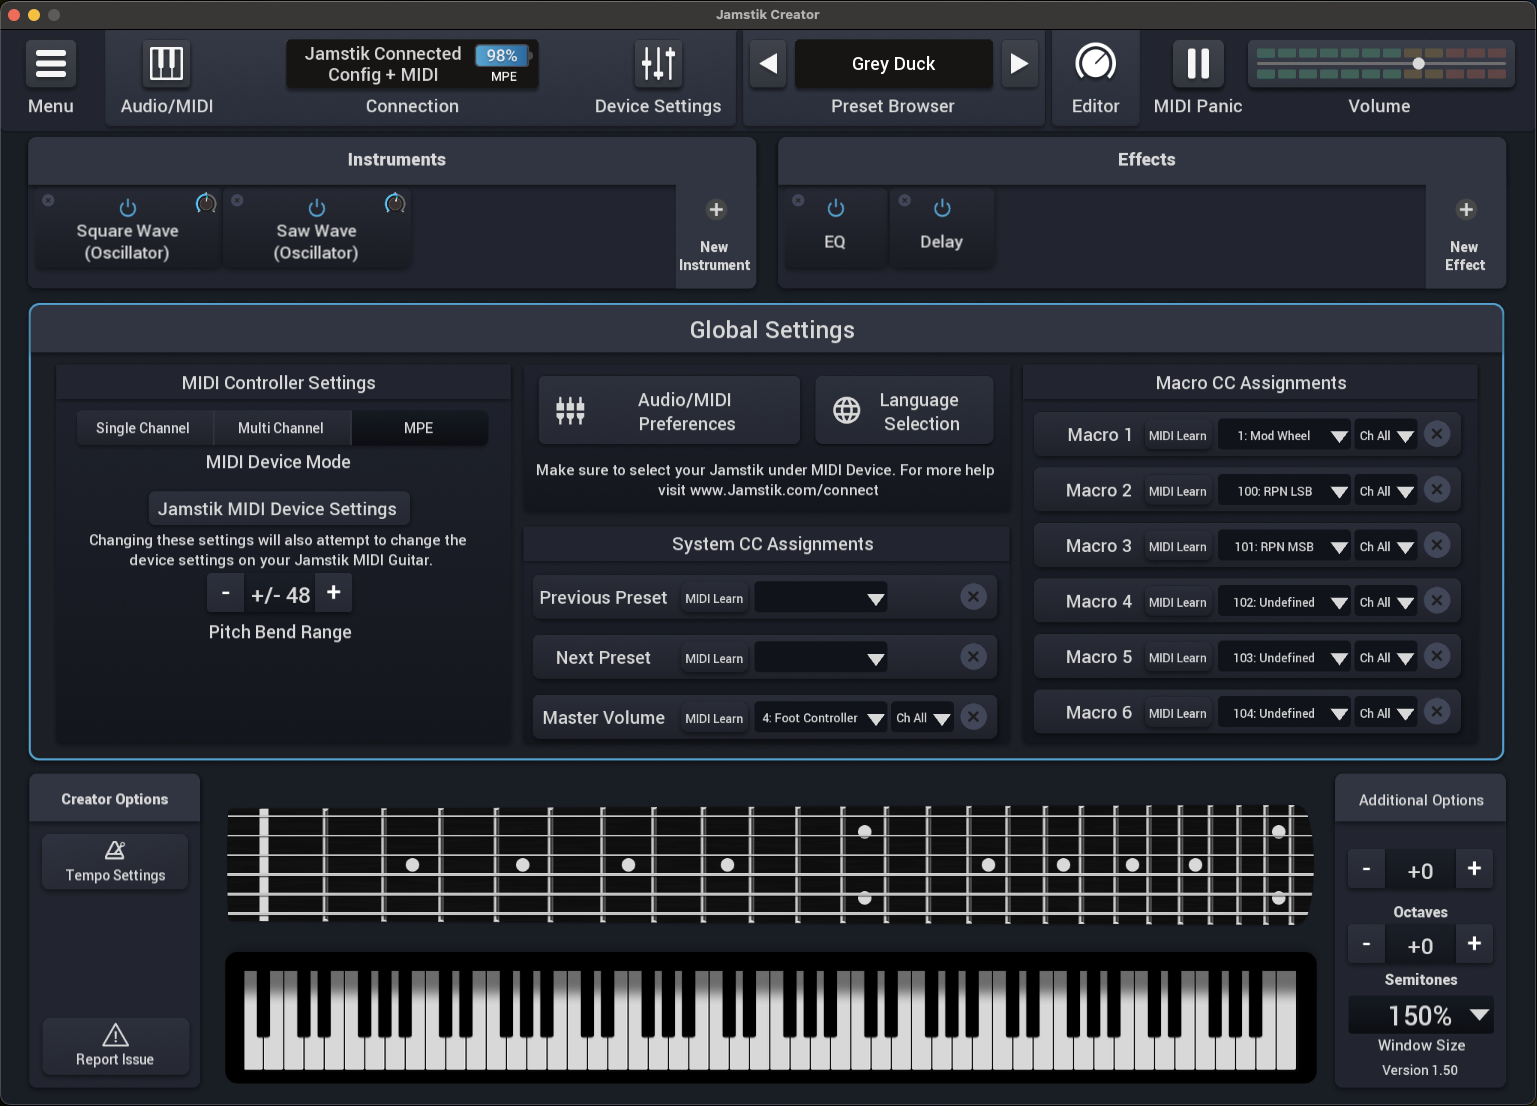Image resolution: width=1537 pixels, height=1106 pixels.
Task: Clear Macro 1 CC assignment
Action: tap(1437, 434)
